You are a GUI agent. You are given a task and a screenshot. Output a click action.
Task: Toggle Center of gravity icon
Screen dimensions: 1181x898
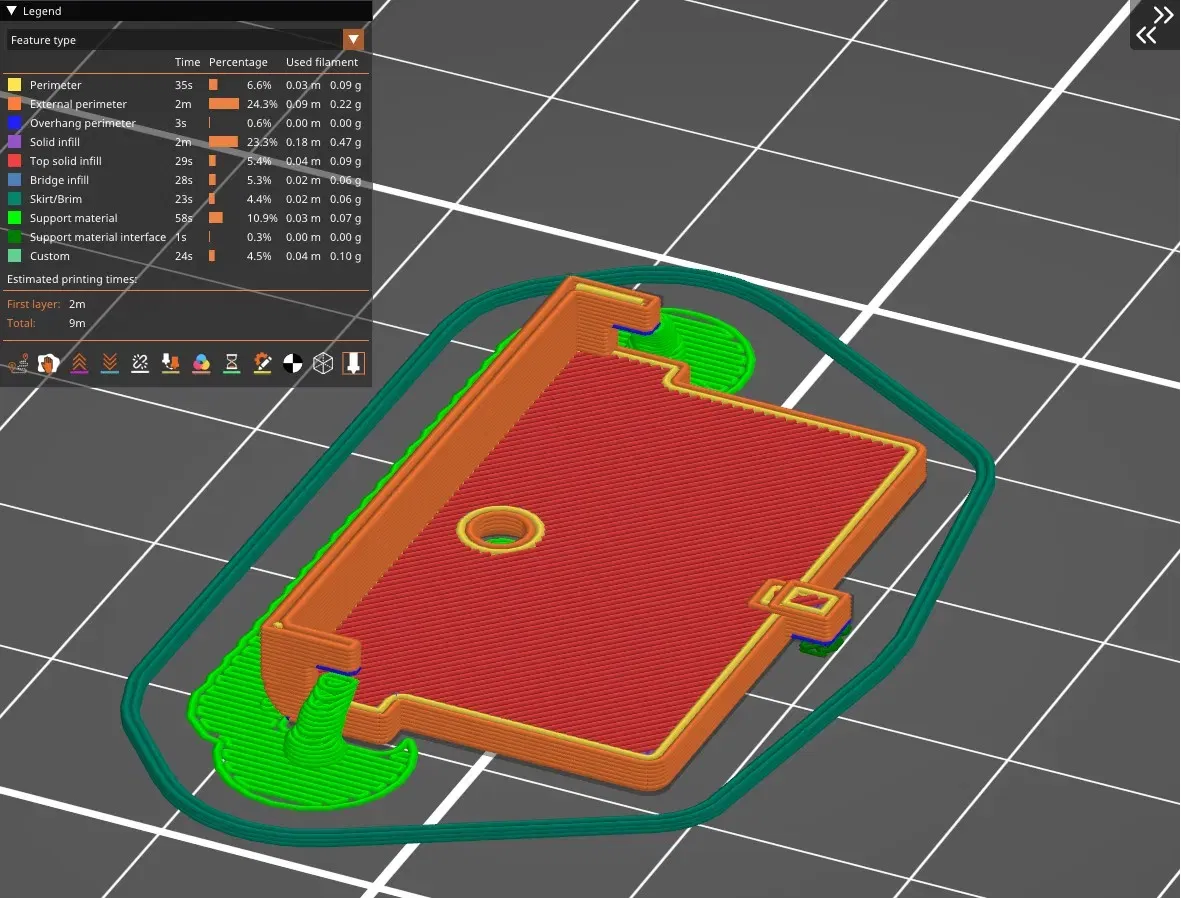coord(292,364)
